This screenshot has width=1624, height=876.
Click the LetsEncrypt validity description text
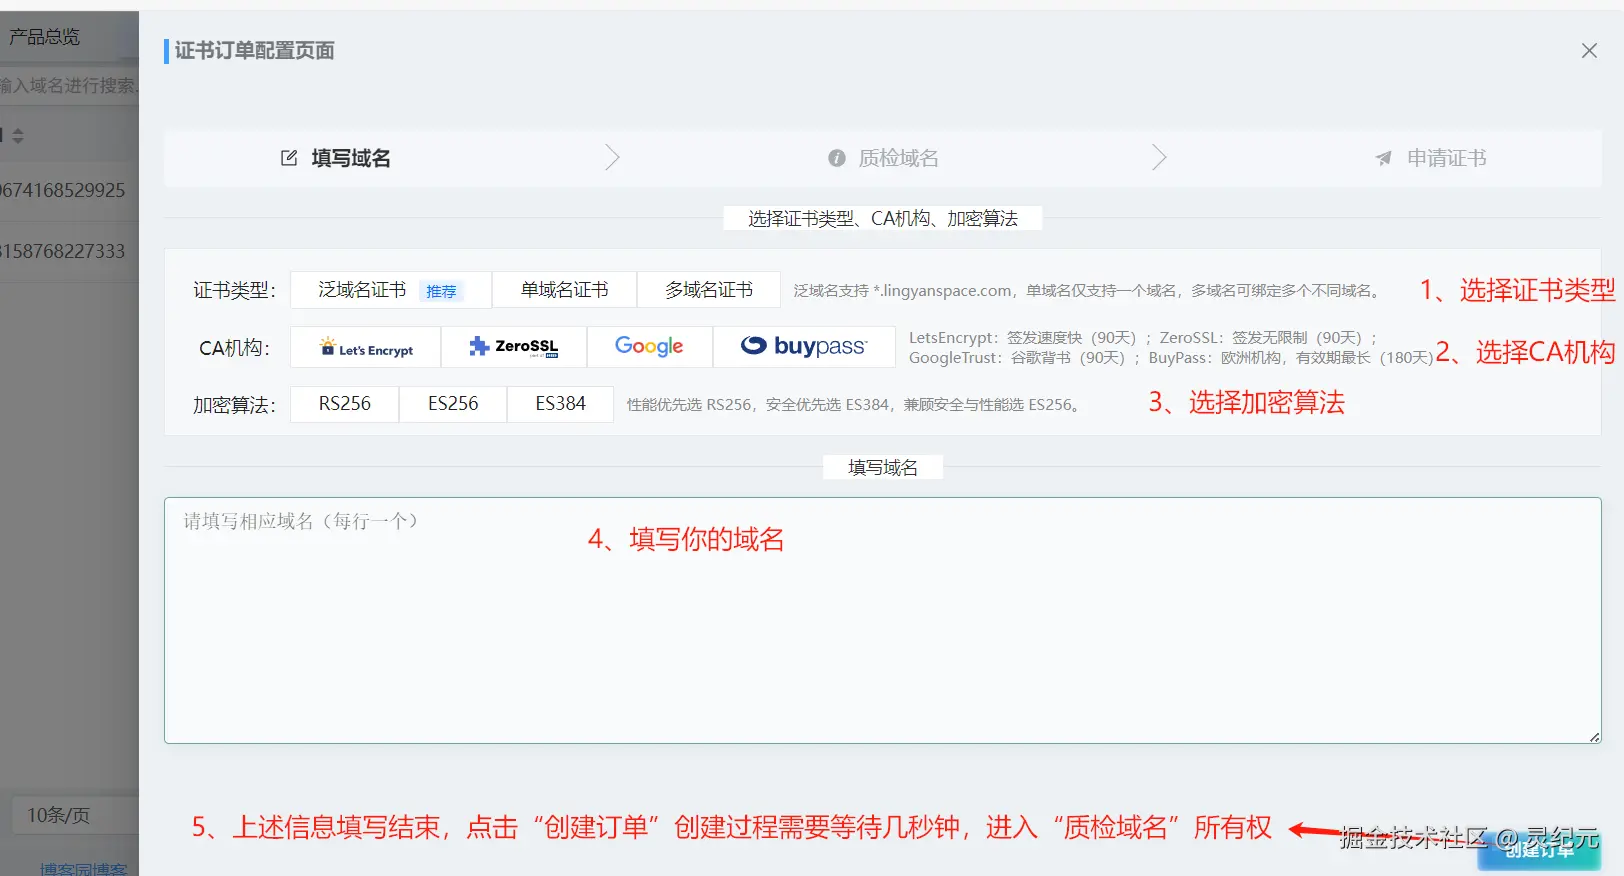[1170, 348]
